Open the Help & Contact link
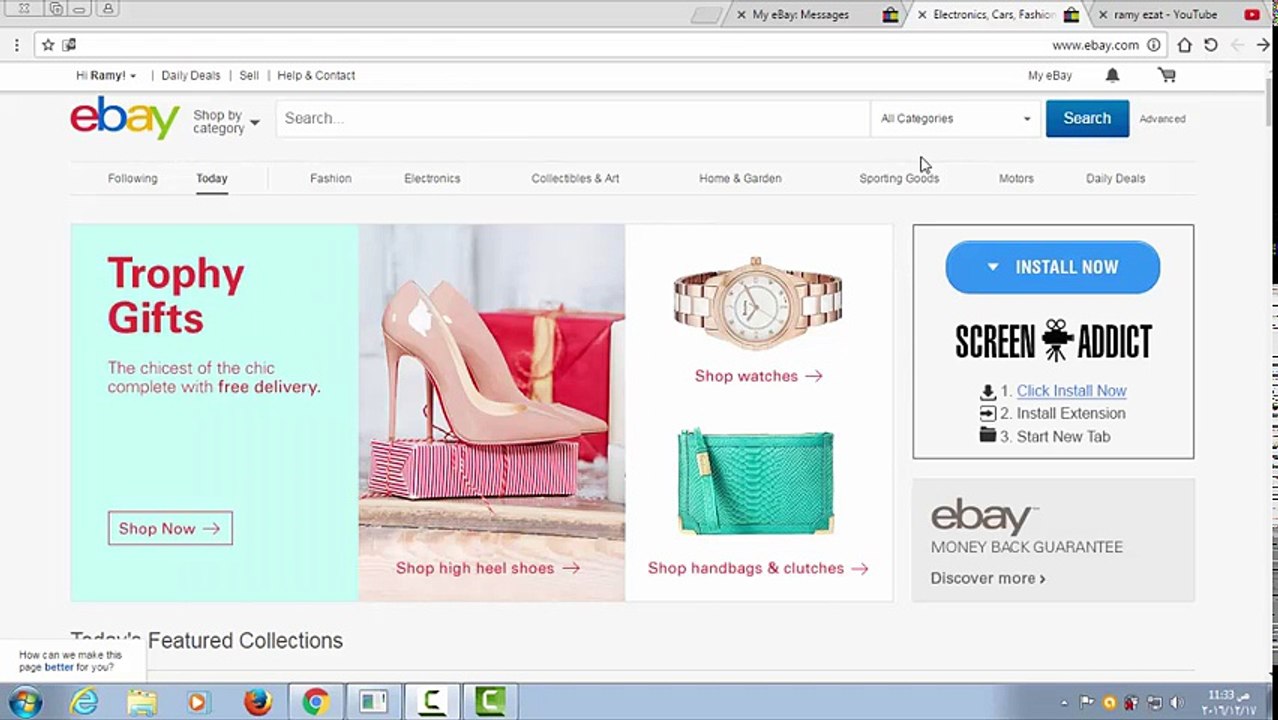The height and width of the screenshot is (720, 1278). pos(316,75)
